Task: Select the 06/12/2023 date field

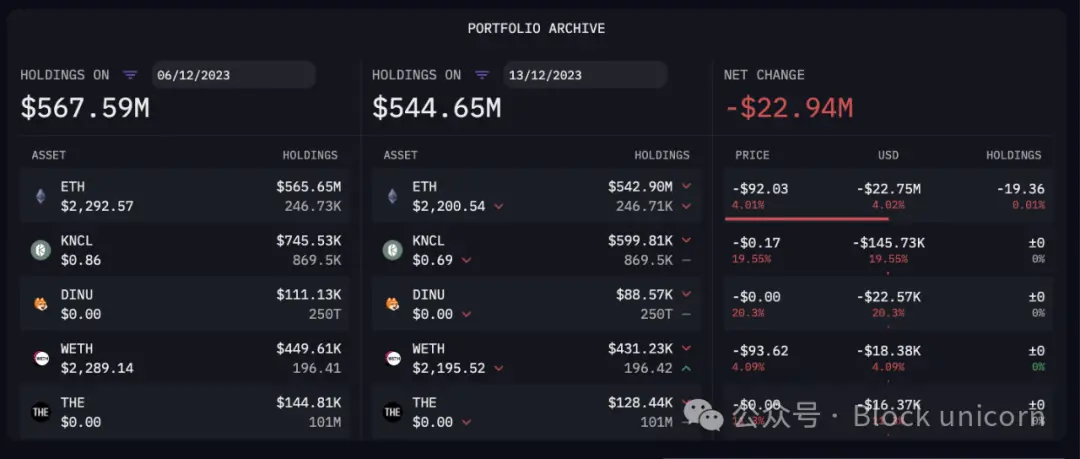Action: click(x=232, y=75)
